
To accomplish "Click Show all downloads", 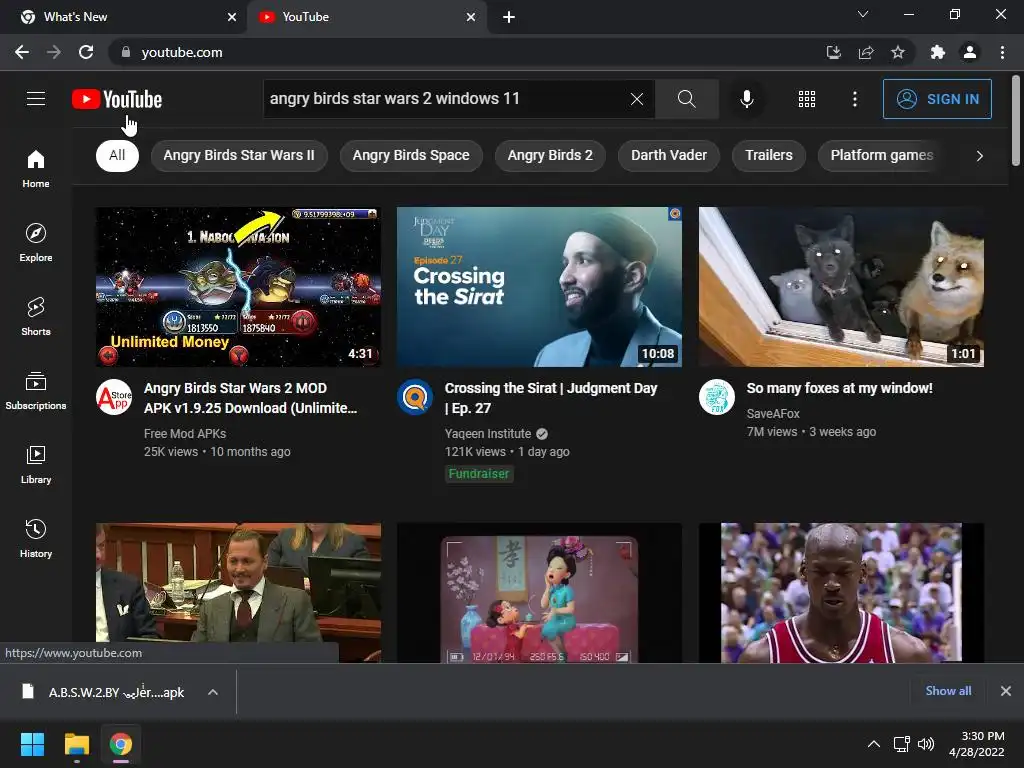I will [x=948, y=691].
